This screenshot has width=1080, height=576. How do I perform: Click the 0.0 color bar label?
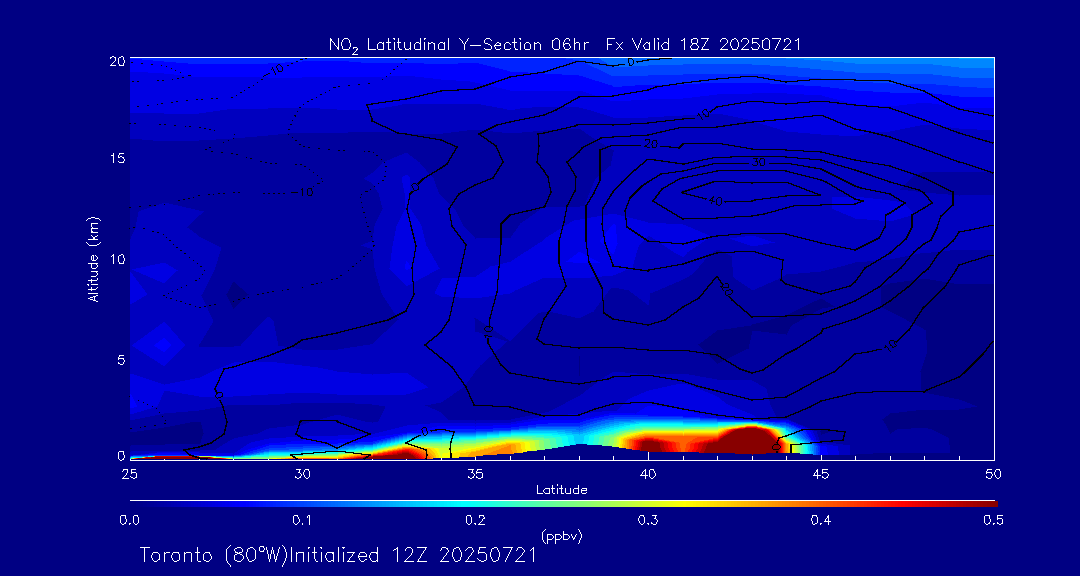(129, 520)
